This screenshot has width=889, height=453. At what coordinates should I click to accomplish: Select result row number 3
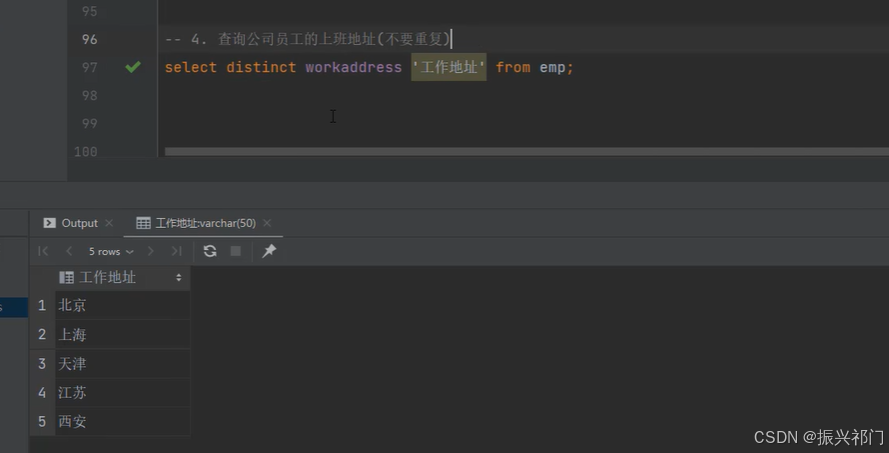pos(42,363)
